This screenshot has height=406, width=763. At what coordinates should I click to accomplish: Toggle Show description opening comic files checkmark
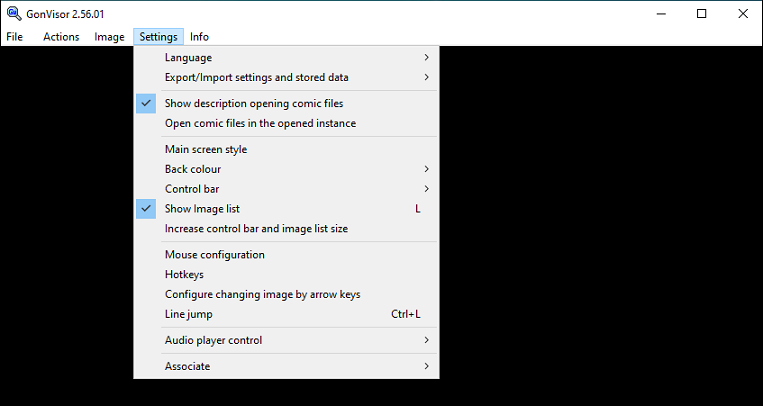pyautogui.click(x=146, y=103)
